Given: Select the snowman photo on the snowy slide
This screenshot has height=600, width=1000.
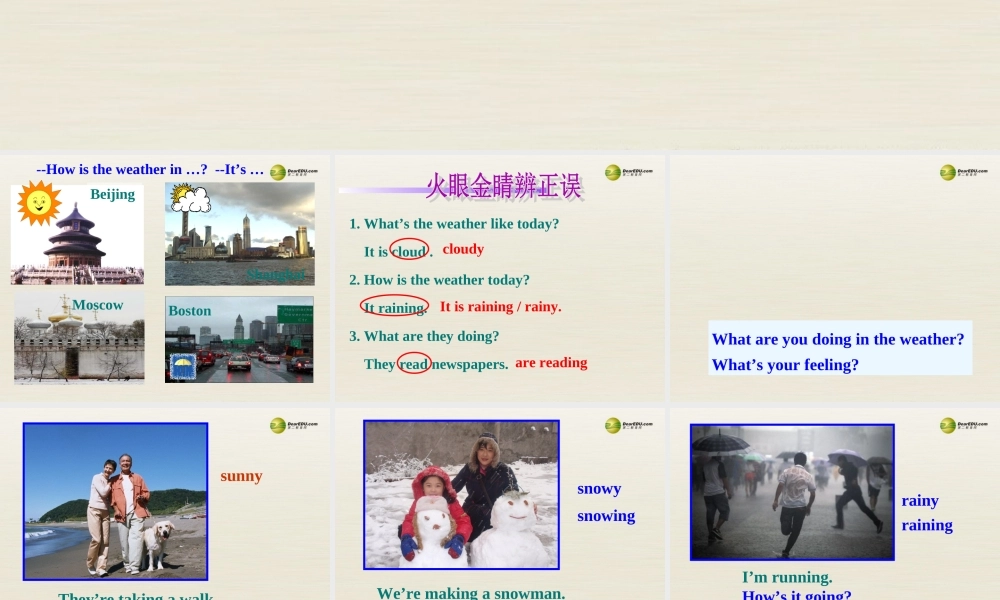Looking at the screenshot, I should coord(461,494).
